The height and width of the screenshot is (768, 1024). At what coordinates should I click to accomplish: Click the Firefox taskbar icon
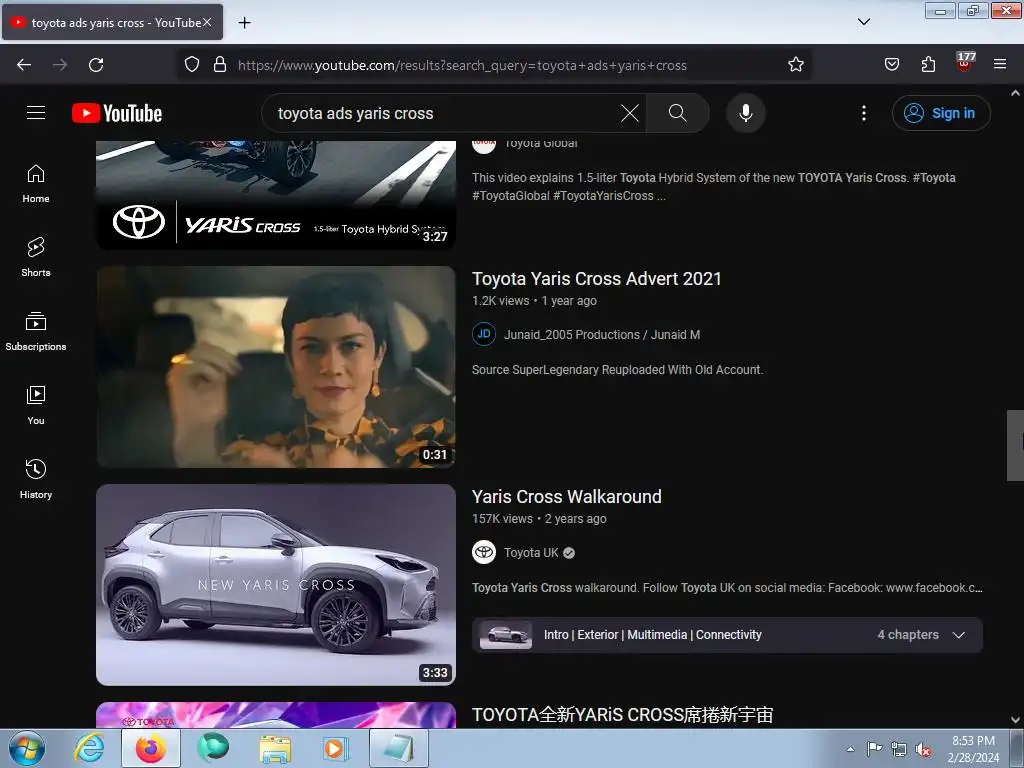(151, 748)
